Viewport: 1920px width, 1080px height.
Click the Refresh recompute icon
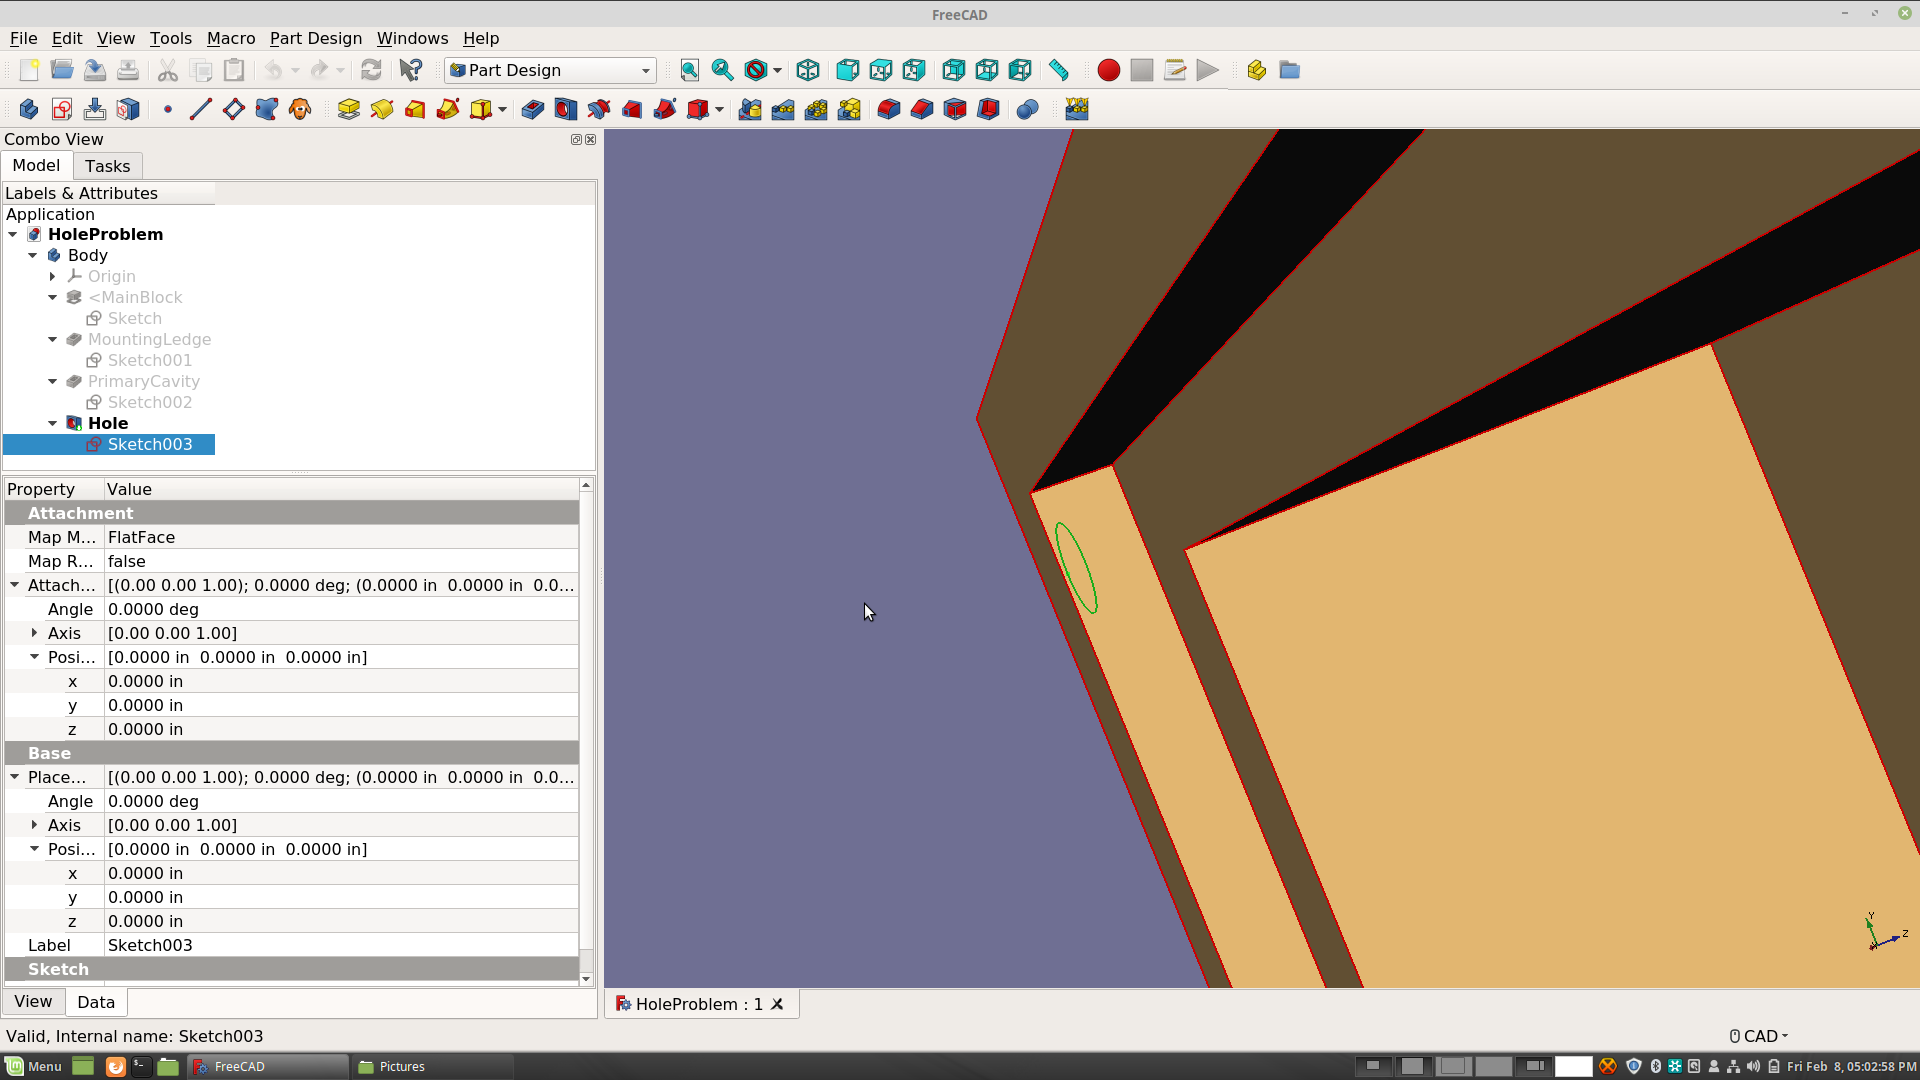(371, 70)
